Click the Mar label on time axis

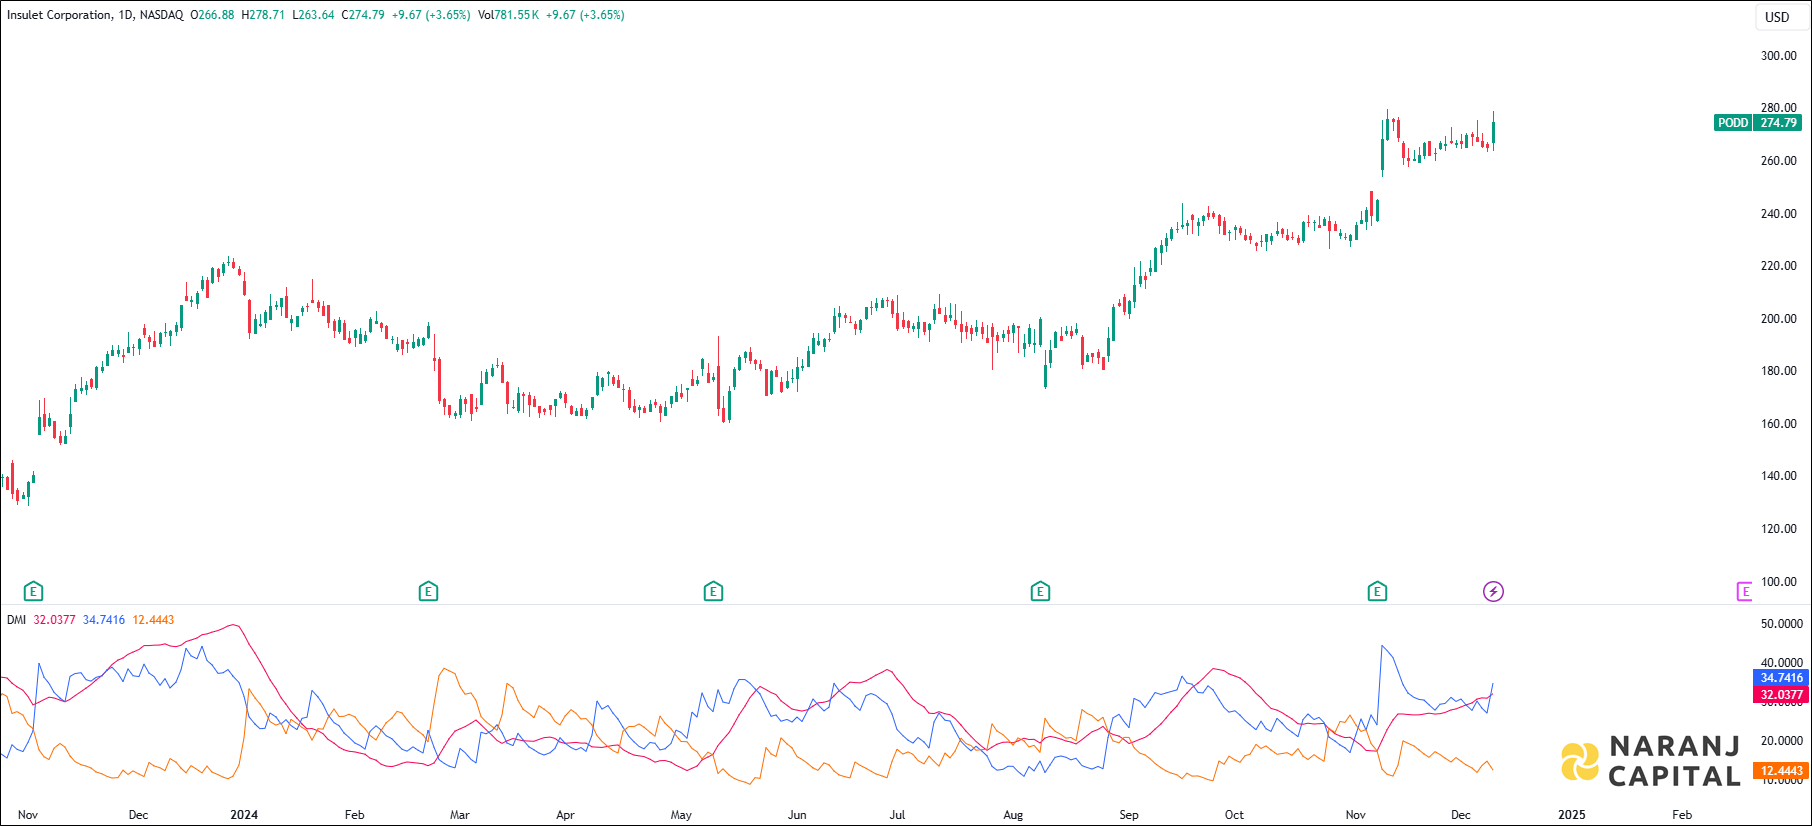(460, 815)
